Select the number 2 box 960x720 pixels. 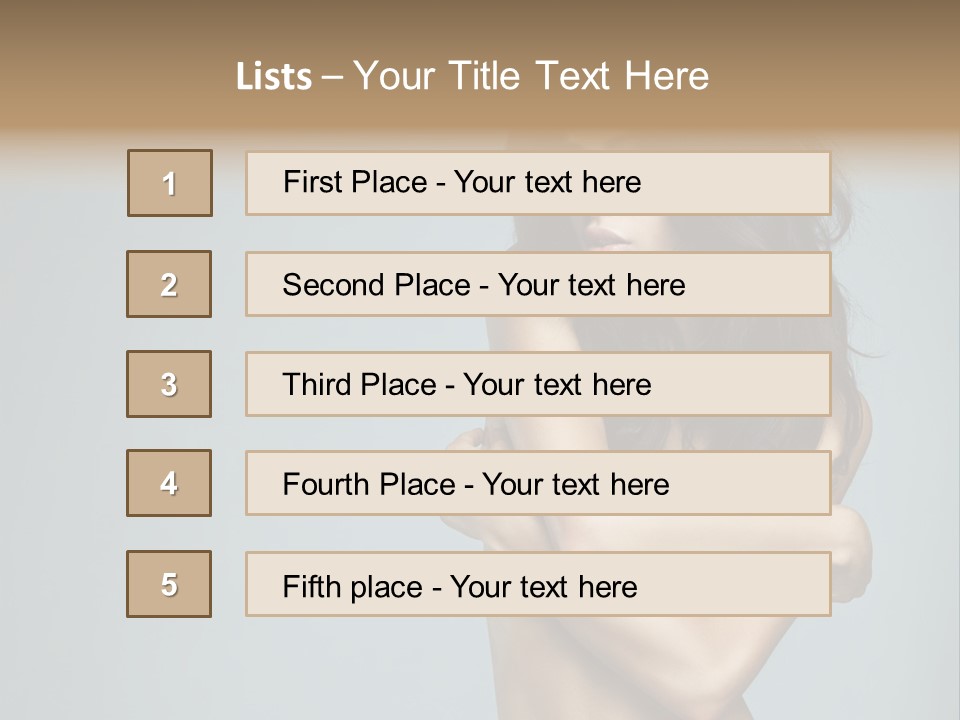[x=169, y=284]
